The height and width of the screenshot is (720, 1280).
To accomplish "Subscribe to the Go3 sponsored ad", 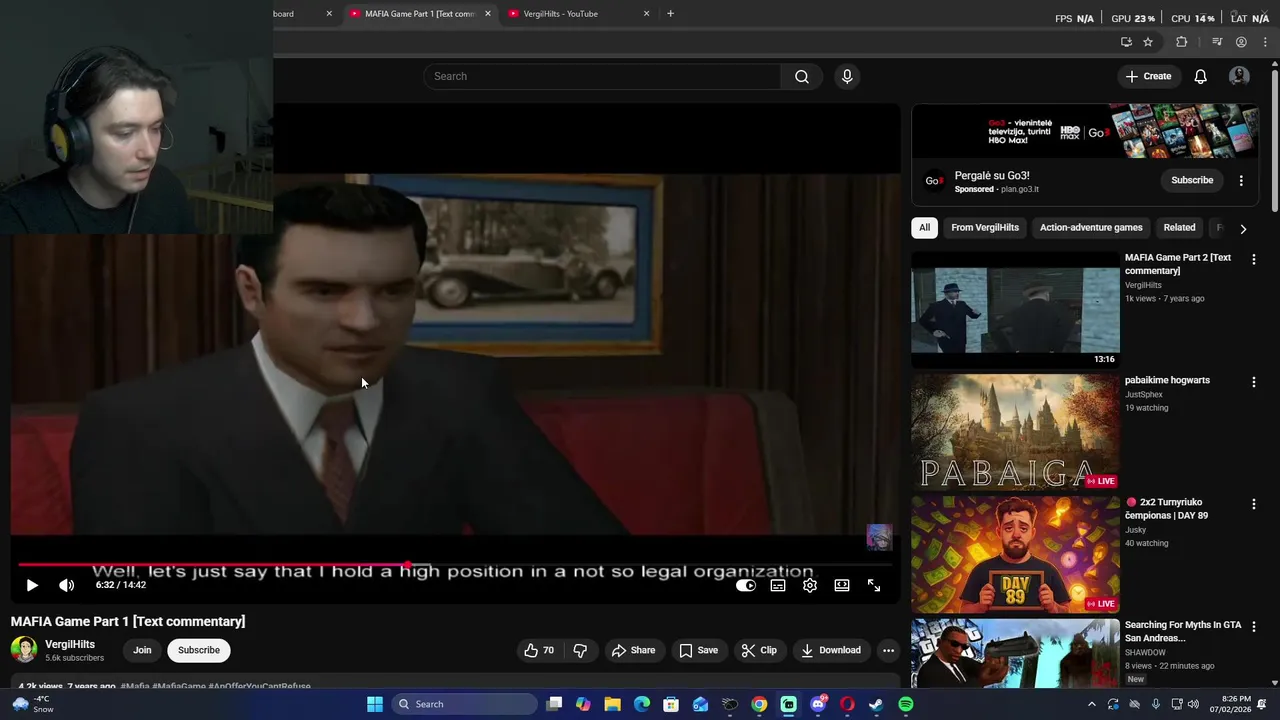I will click(x=1192, y=180).
